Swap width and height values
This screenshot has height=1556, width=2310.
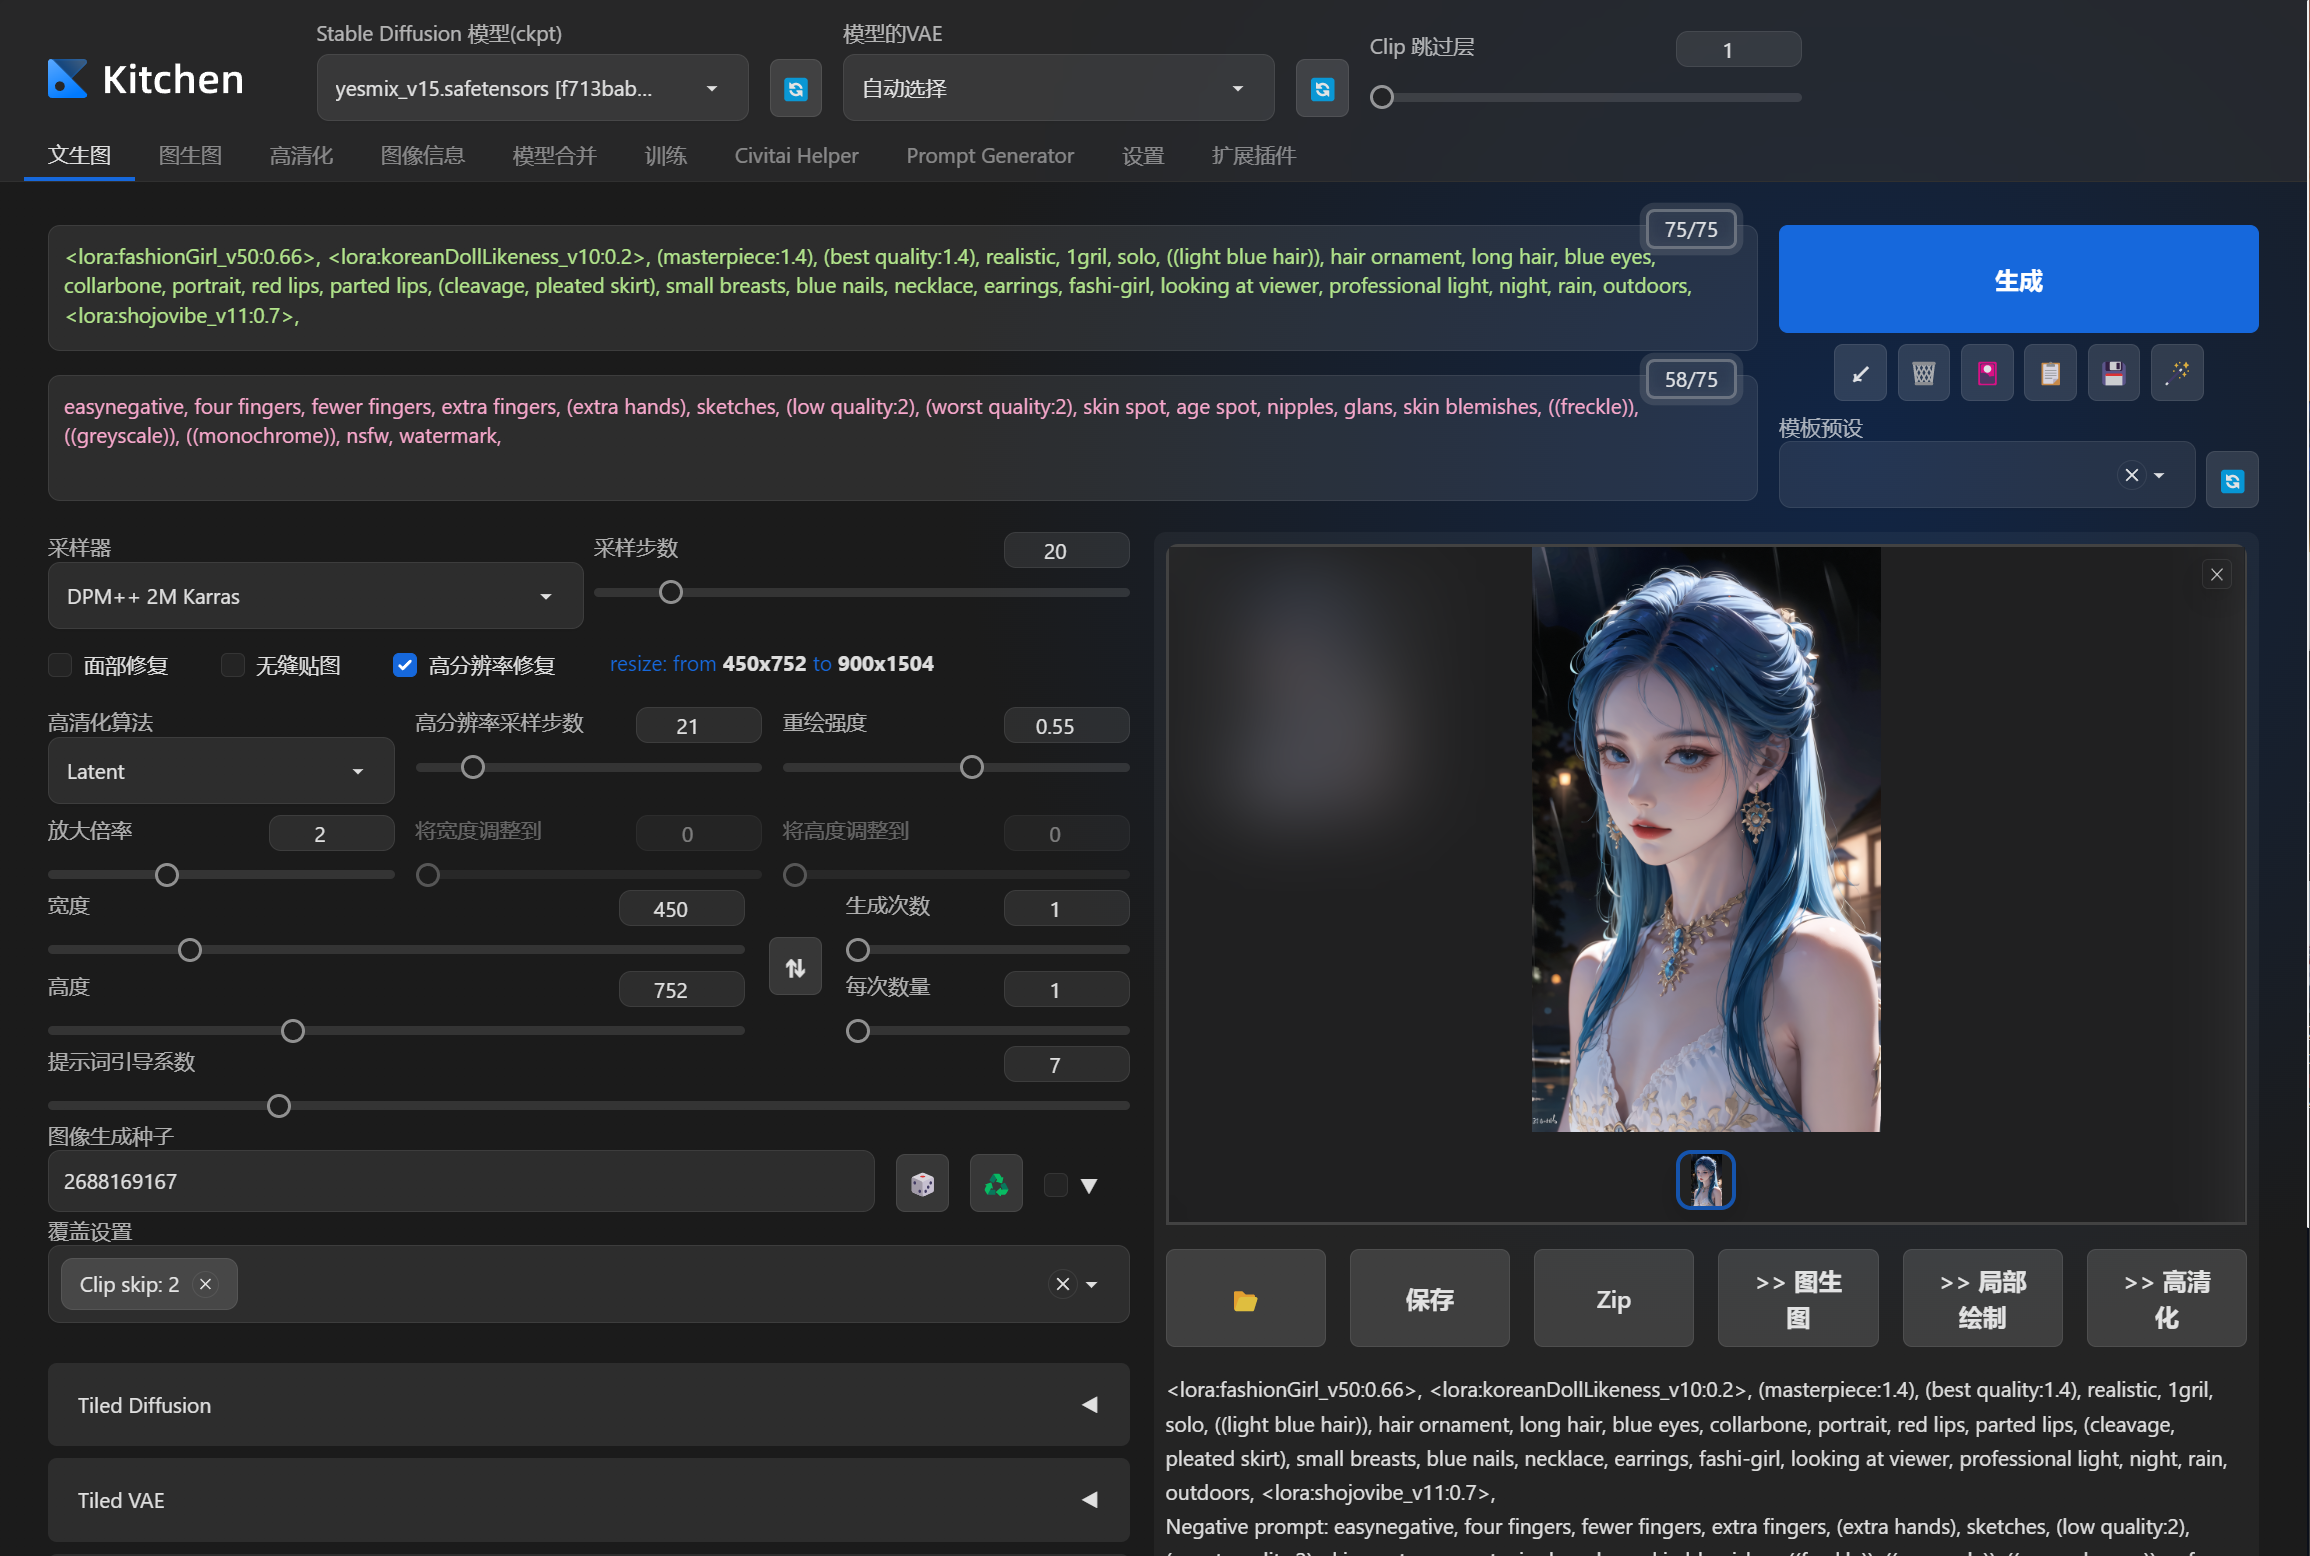pos(795,967)
